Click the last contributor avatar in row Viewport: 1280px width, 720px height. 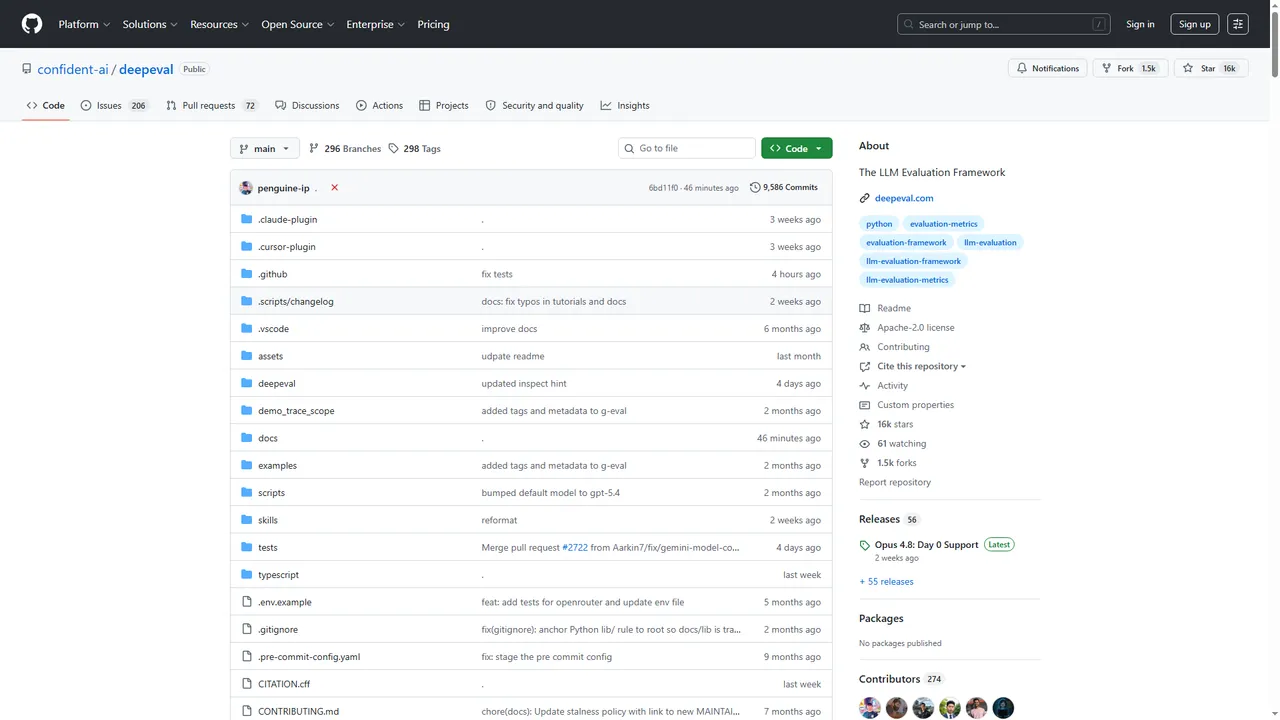tap(1003, 708)
